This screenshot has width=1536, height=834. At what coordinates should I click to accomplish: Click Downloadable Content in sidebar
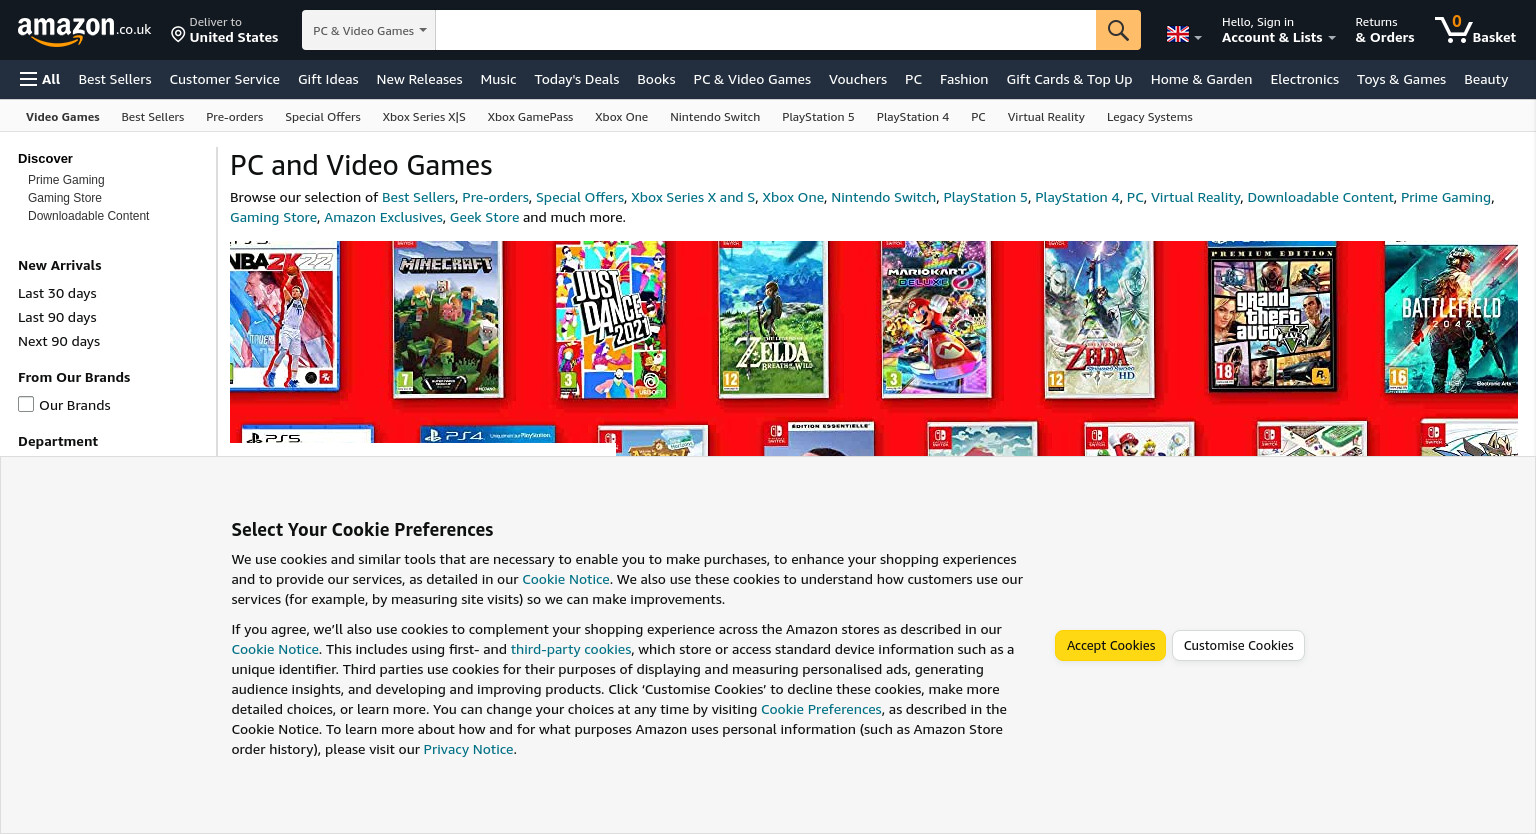click(88, 216)
